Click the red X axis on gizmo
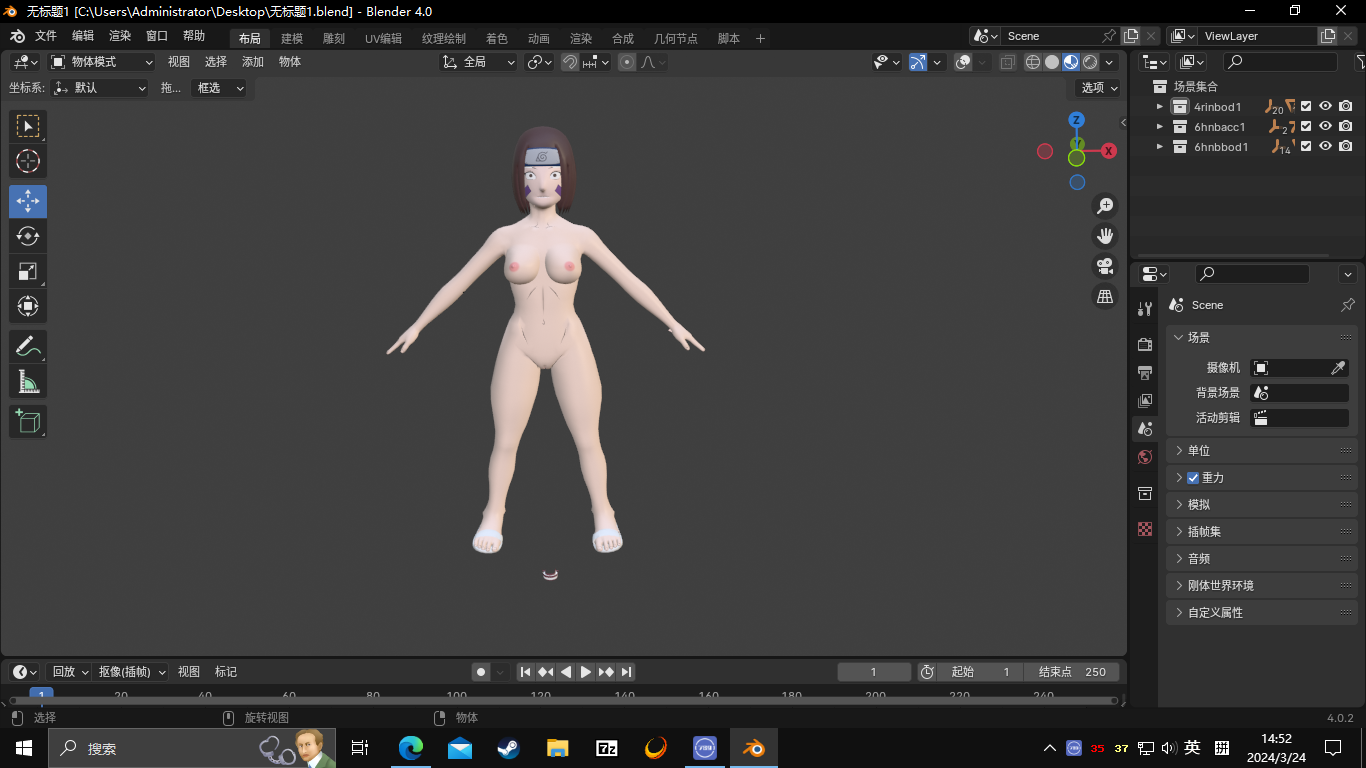Screen dimensions: 1366x768 coord(1108,151)
